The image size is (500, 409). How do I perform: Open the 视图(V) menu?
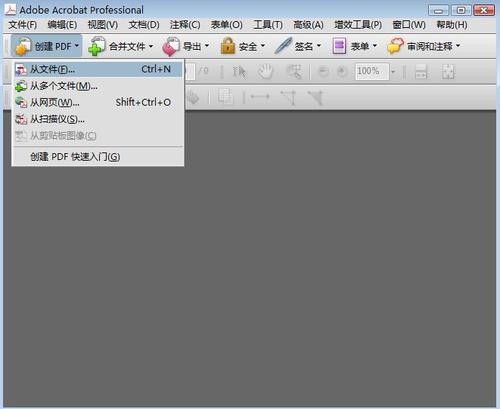(x=103, y=25)
